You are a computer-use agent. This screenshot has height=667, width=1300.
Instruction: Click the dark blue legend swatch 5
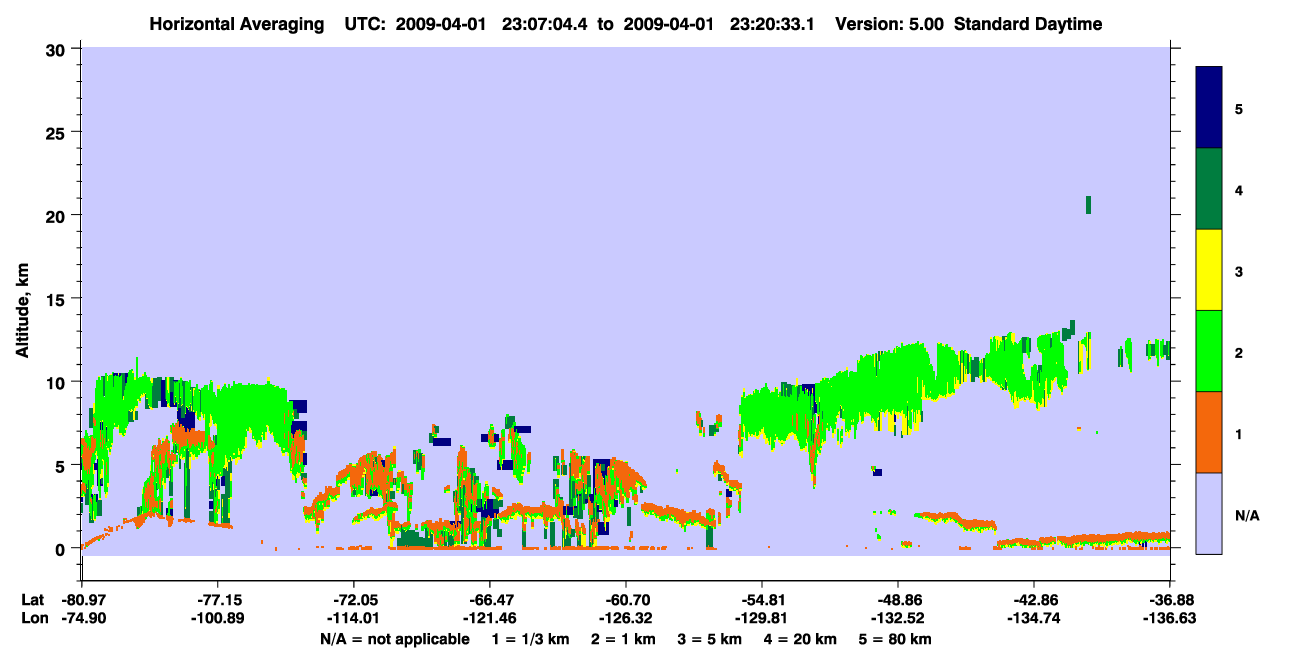click(x=1209, y=107)
